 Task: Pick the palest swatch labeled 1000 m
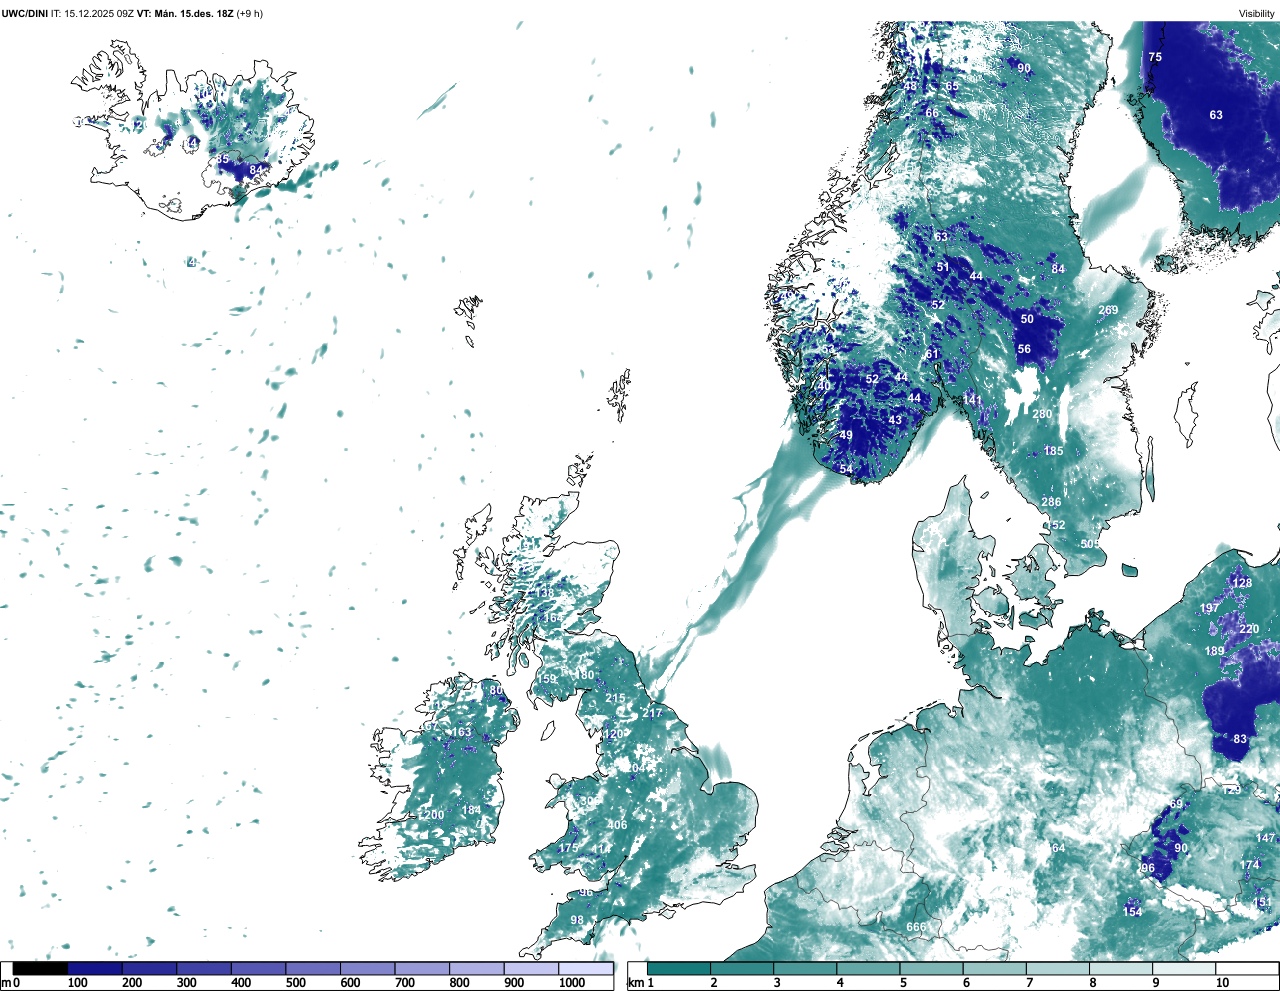(x=586, y=969)
